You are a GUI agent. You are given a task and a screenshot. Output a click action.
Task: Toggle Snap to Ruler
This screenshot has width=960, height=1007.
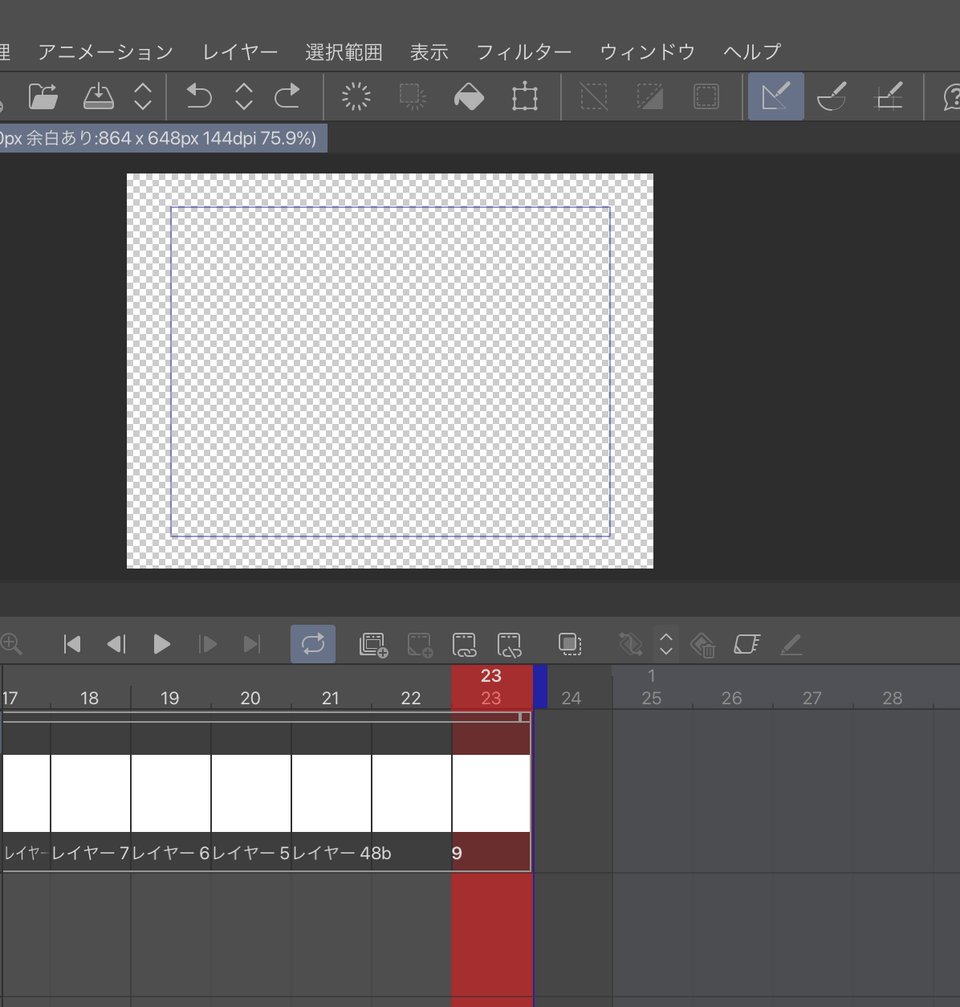click(776, 97)
